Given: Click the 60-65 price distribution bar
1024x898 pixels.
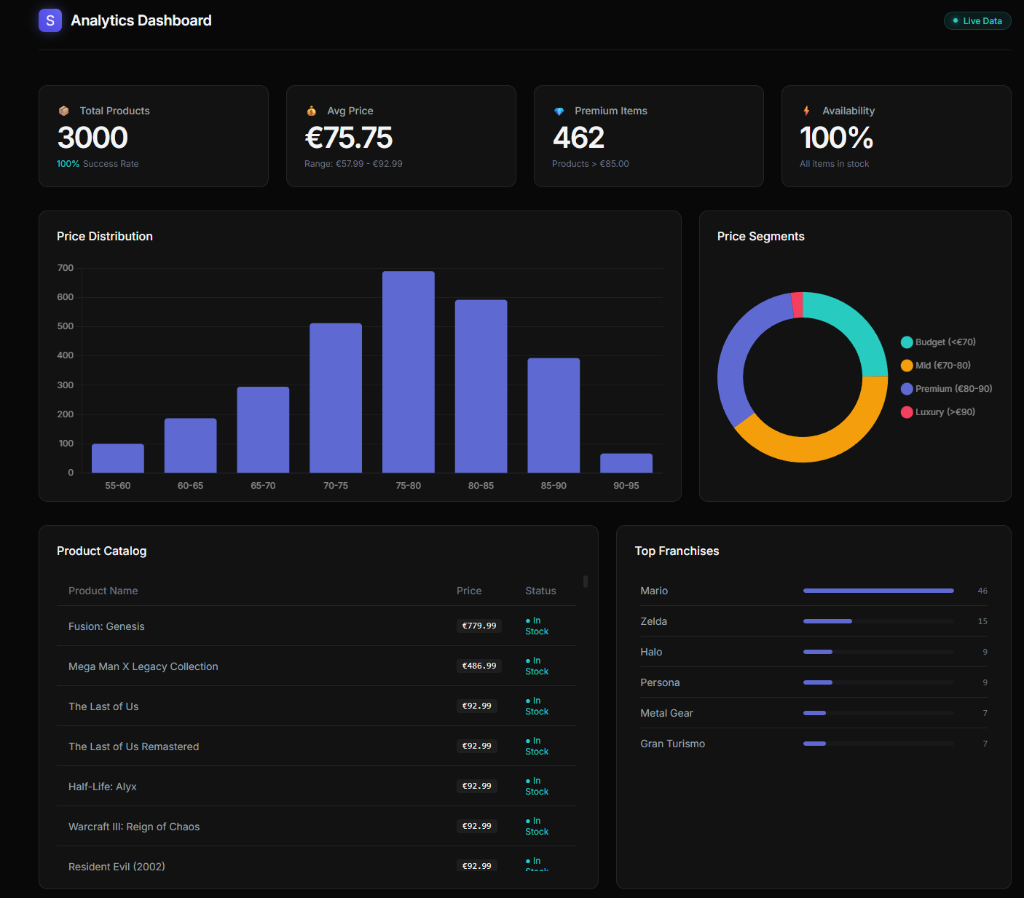Looking at the screenshot, I should tap(190, 445).
